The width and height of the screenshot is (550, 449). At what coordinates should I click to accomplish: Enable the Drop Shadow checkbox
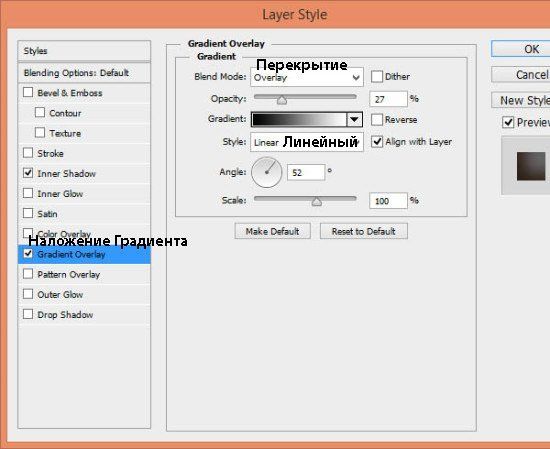[x=28, y=314]
